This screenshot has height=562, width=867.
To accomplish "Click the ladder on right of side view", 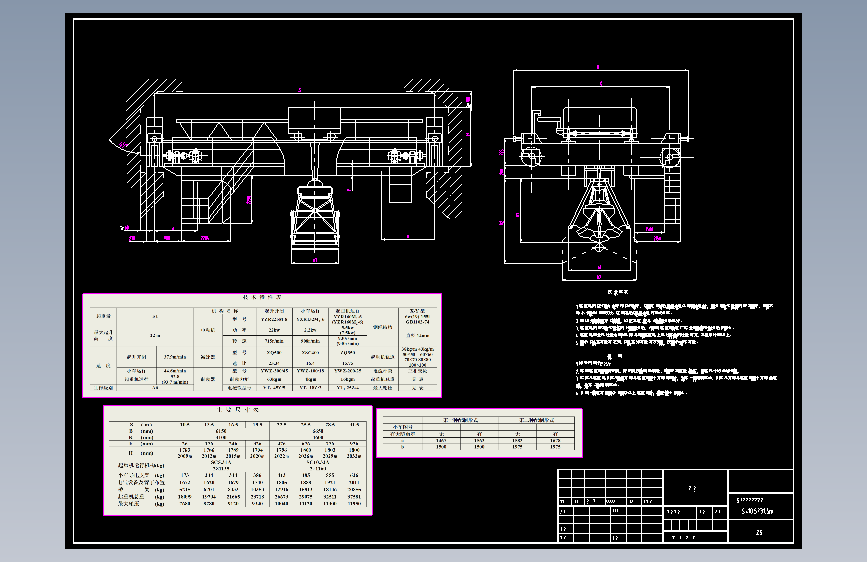I will point(672,195).
